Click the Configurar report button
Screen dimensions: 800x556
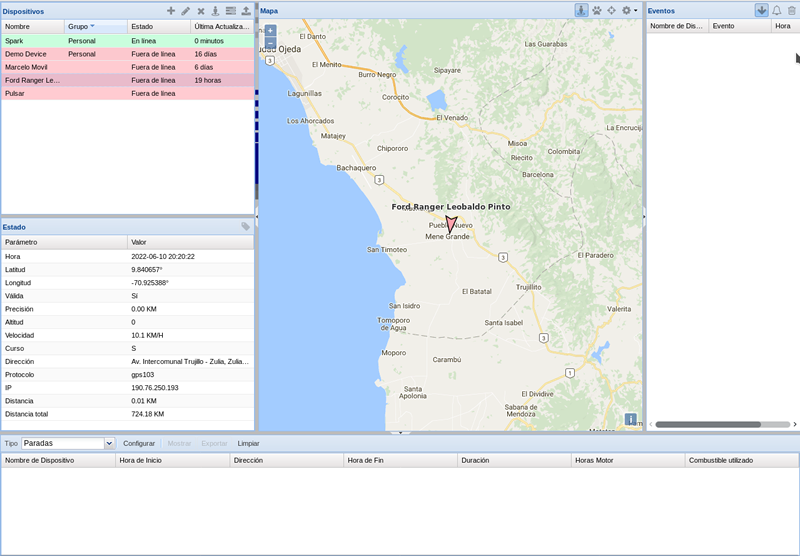tap(139, 443)
